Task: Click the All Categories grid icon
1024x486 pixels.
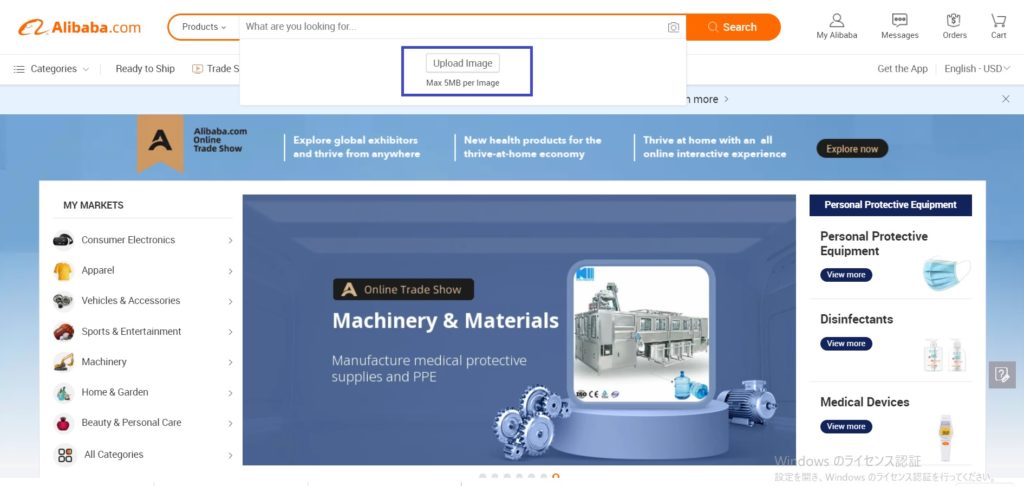Action: [x=65, y=455]
